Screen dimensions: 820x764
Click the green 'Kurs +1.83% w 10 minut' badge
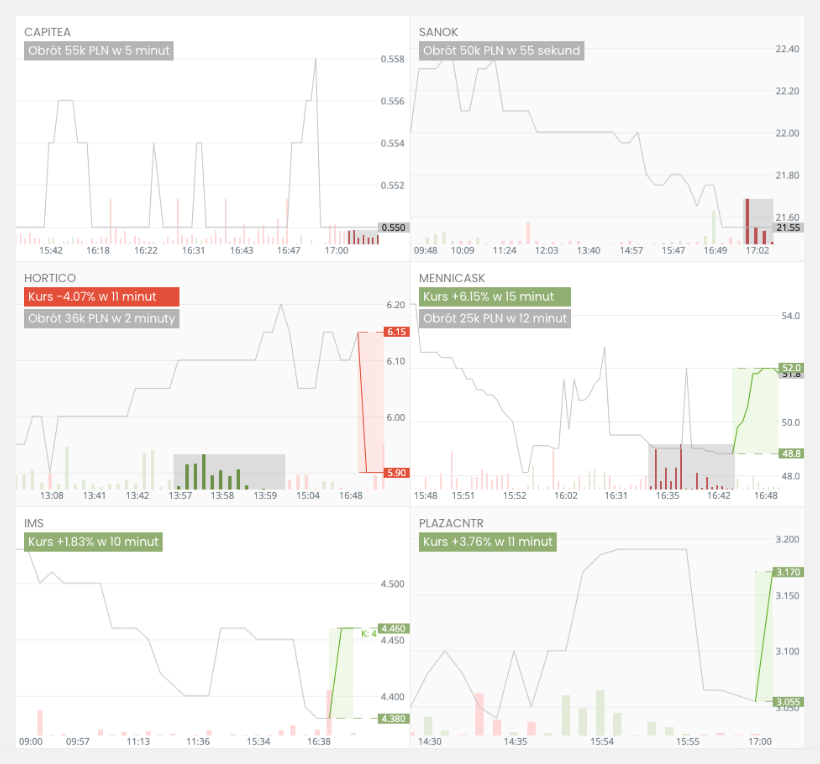pos(93,542)
